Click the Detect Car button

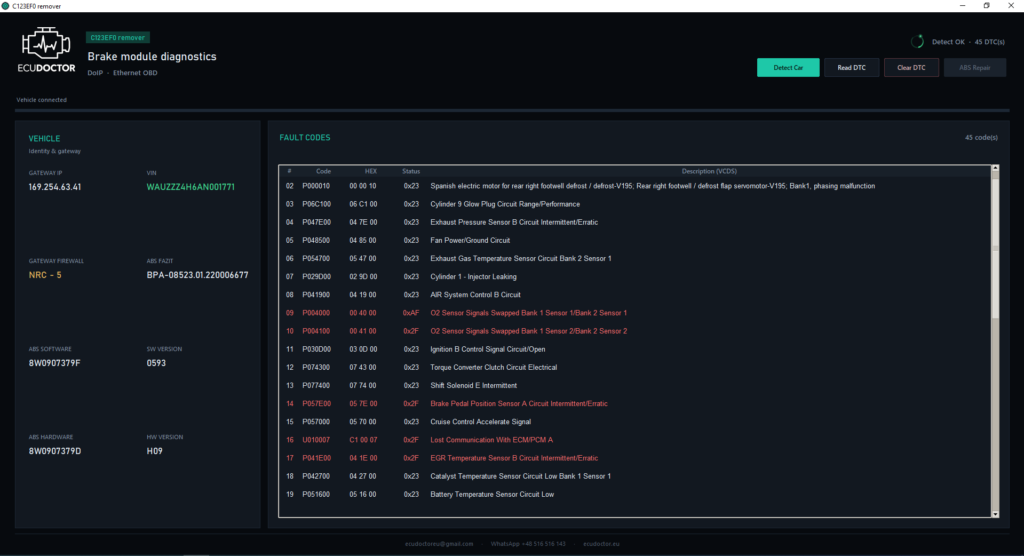click(788, 67)
